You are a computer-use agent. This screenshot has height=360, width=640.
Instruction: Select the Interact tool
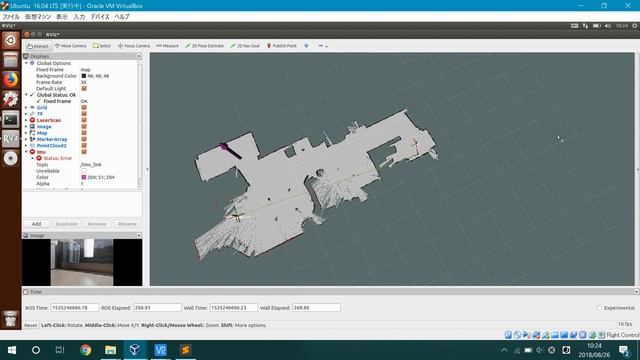point(38,46)
